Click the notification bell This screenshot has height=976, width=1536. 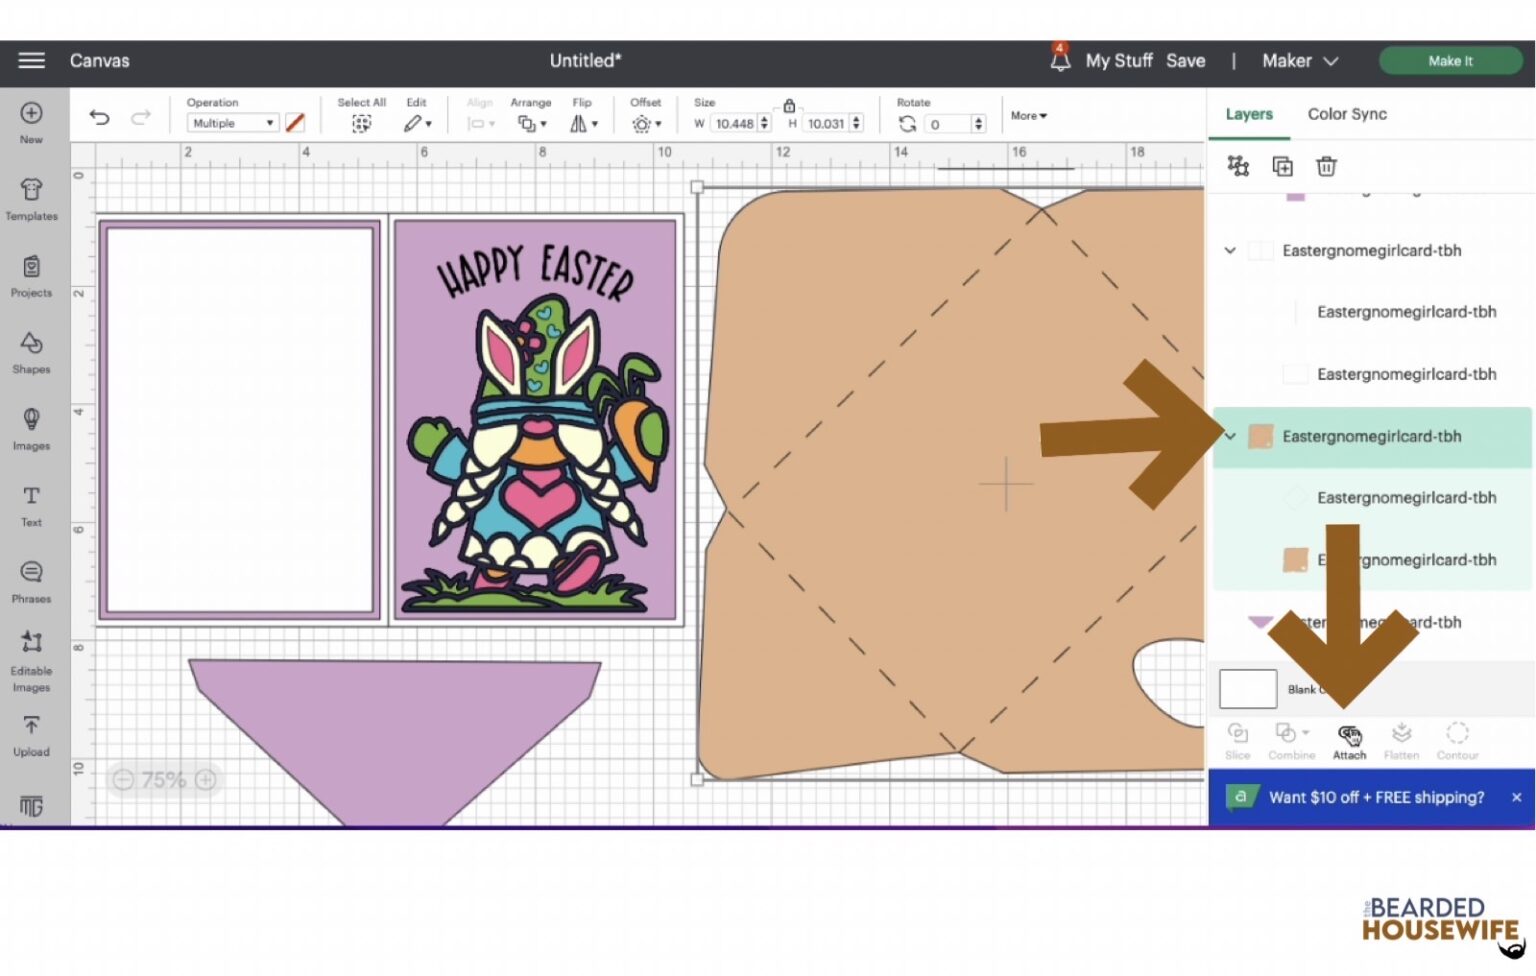click(x=1060, y=60)
